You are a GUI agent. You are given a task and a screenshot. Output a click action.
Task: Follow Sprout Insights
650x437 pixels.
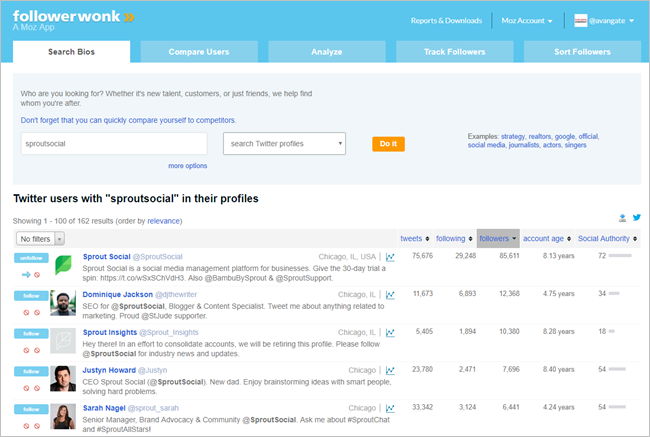click(x=31, y=333)
